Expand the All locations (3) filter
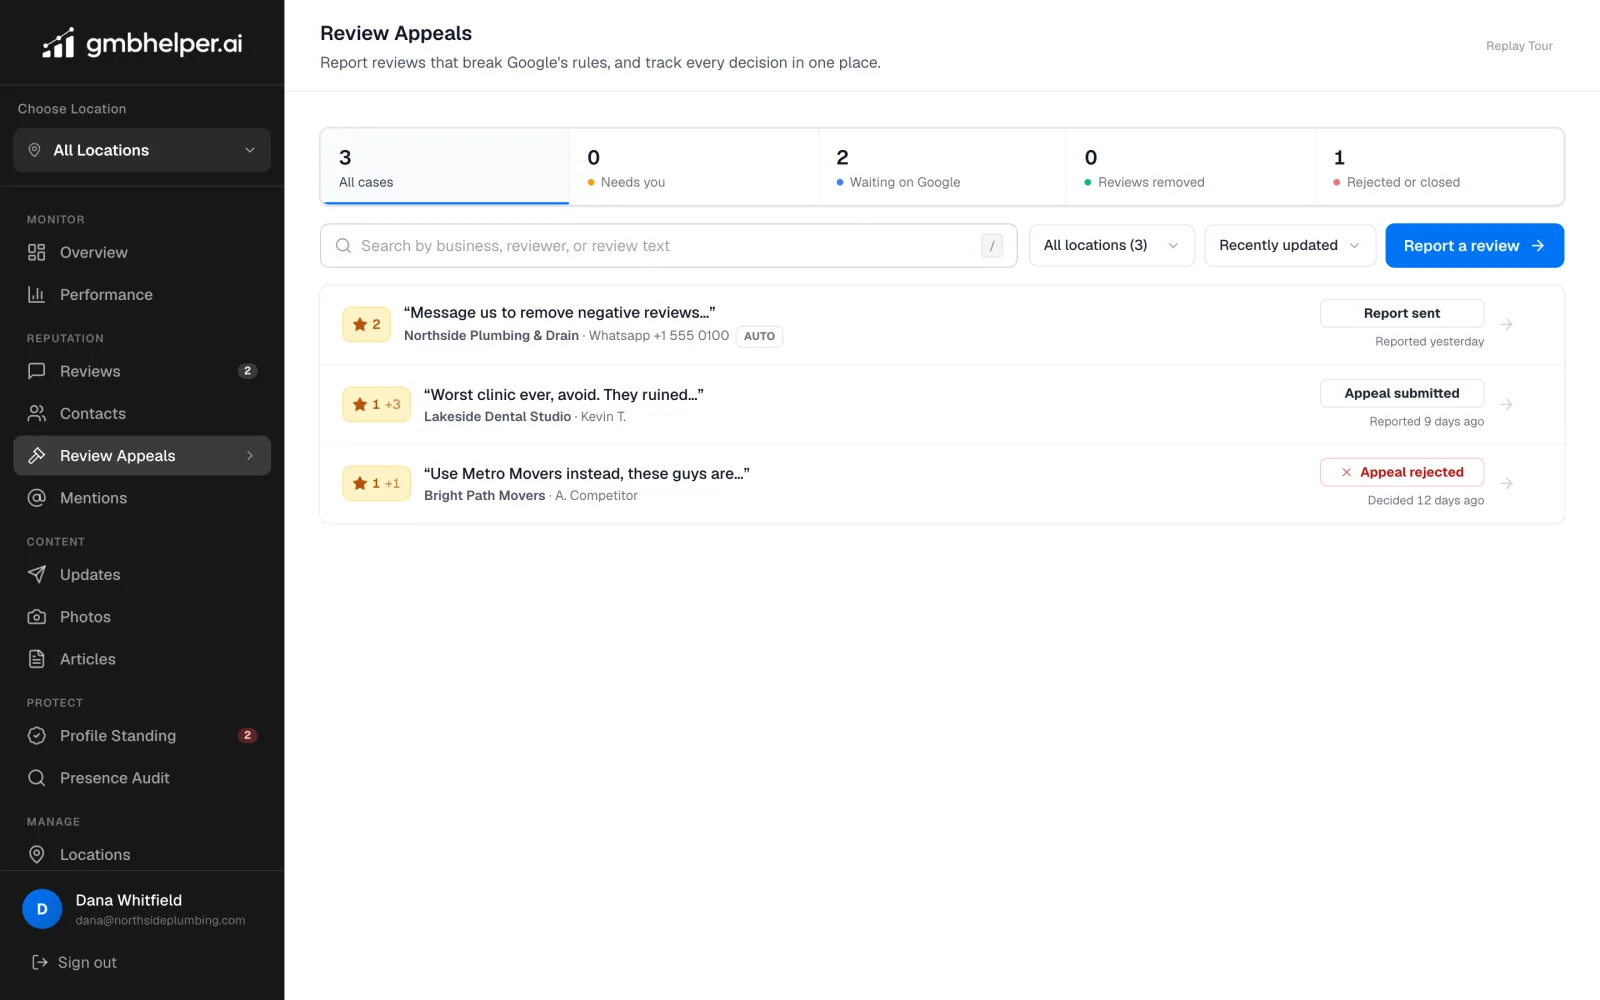 1111,245
